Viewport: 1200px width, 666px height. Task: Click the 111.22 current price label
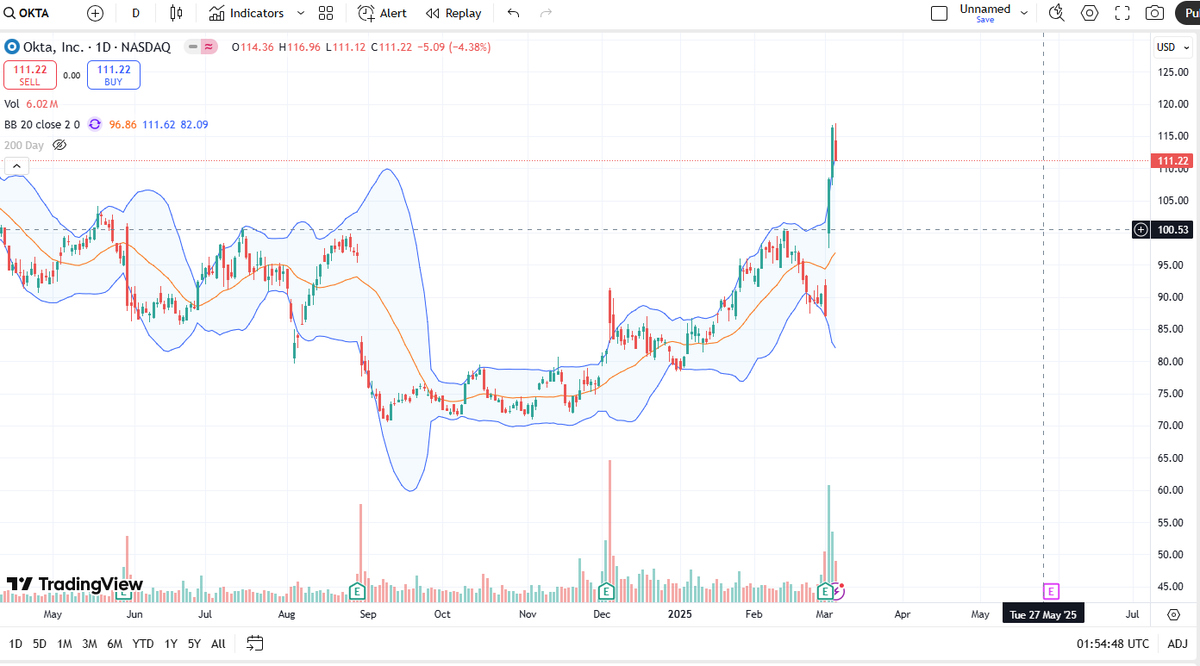pos(1172,161)
